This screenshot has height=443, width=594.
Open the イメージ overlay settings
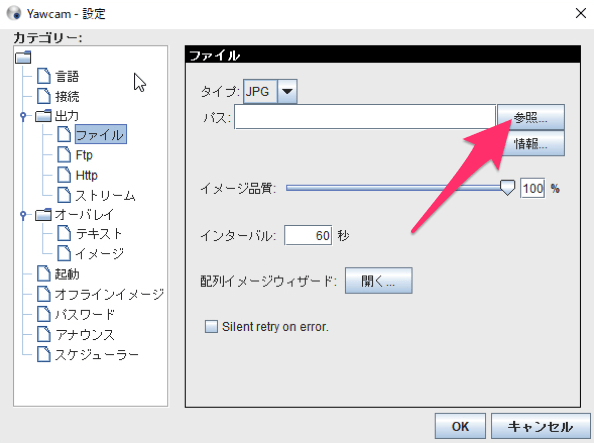[x=99, y=253]
